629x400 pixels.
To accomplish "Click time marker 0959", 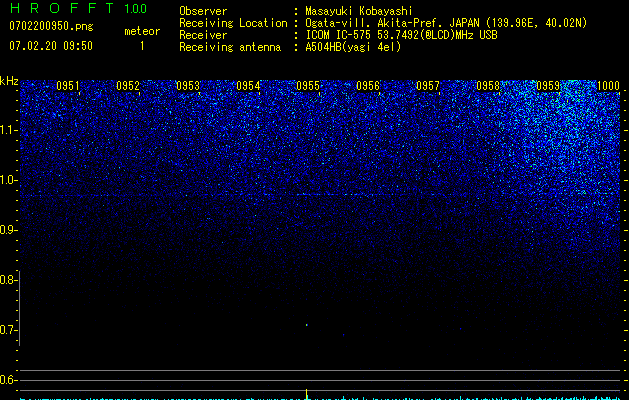I will [x=548, y=86].
